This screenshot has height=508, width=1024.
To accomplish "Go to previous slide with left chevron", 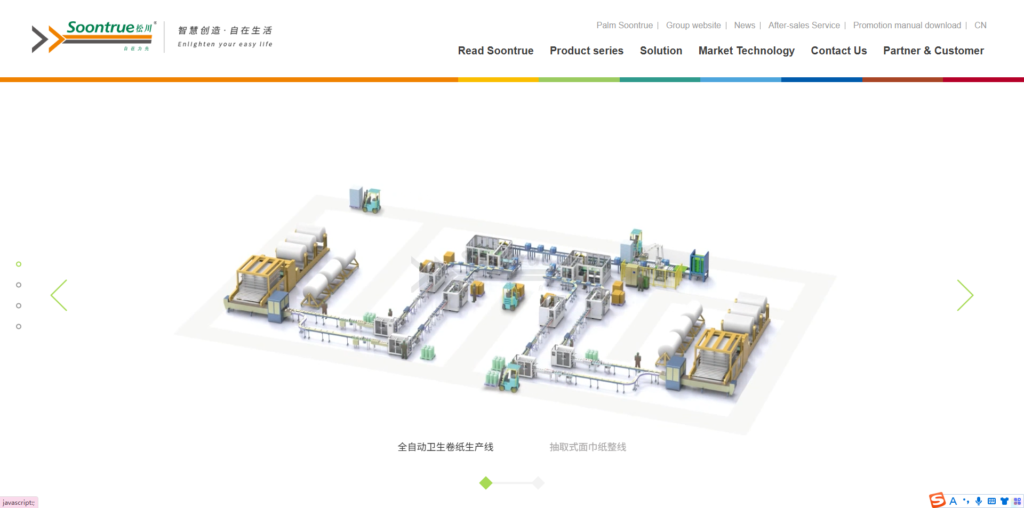I will (x=59, y=295).
